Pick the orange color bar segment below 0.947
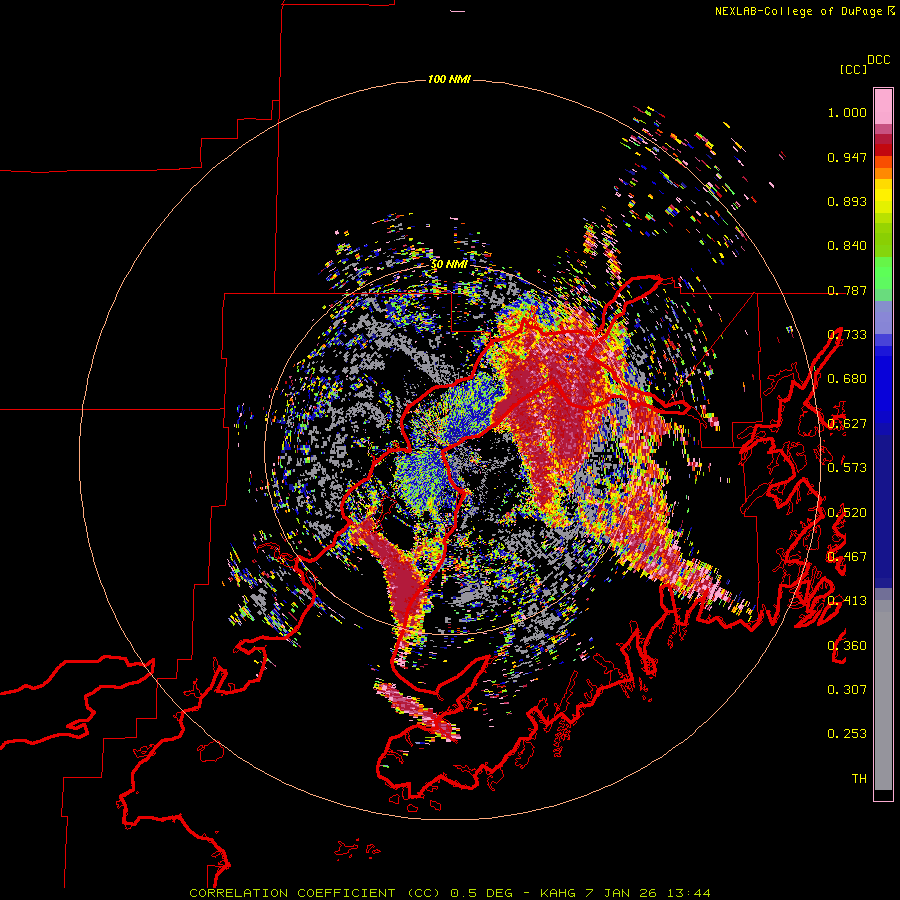 tap(883, 173)
